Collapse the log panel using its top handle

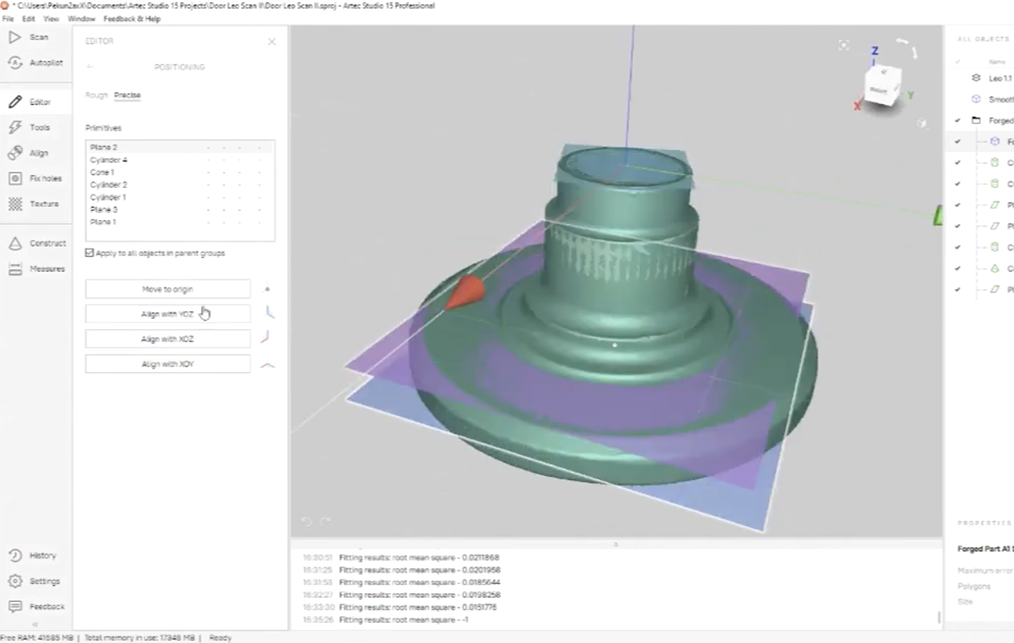(615, 544)
